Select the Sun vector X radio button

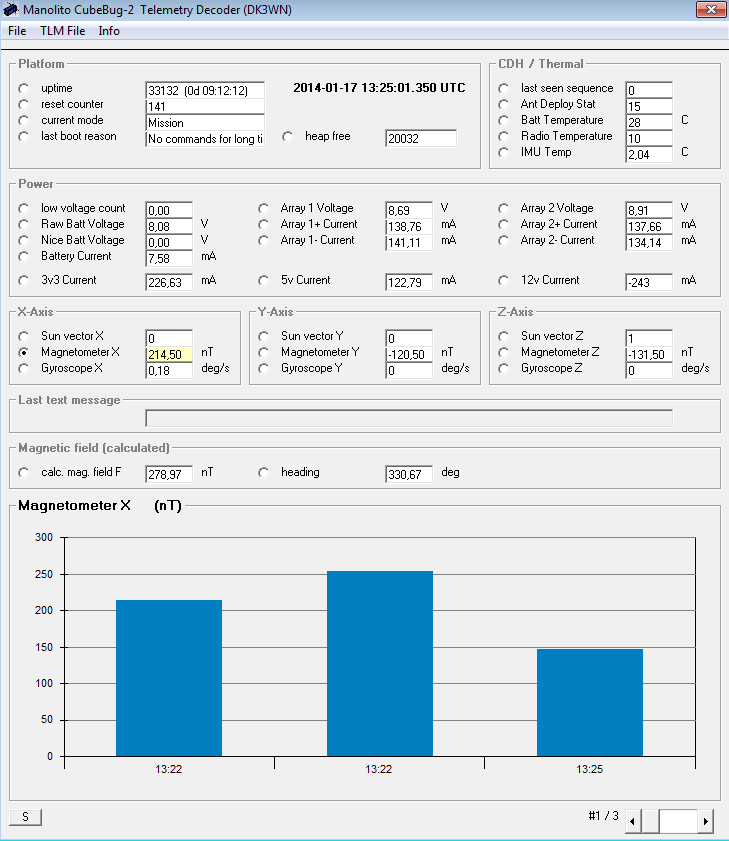(x=24, y=337)
